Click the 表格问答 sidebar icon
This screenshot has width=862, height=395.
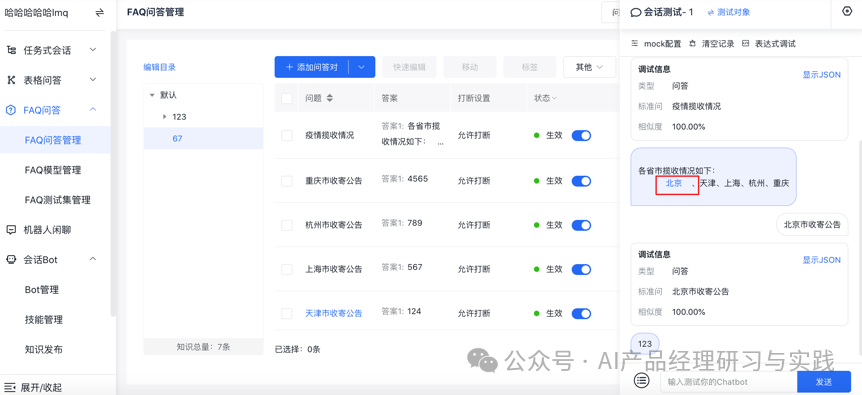pos(11,80)
